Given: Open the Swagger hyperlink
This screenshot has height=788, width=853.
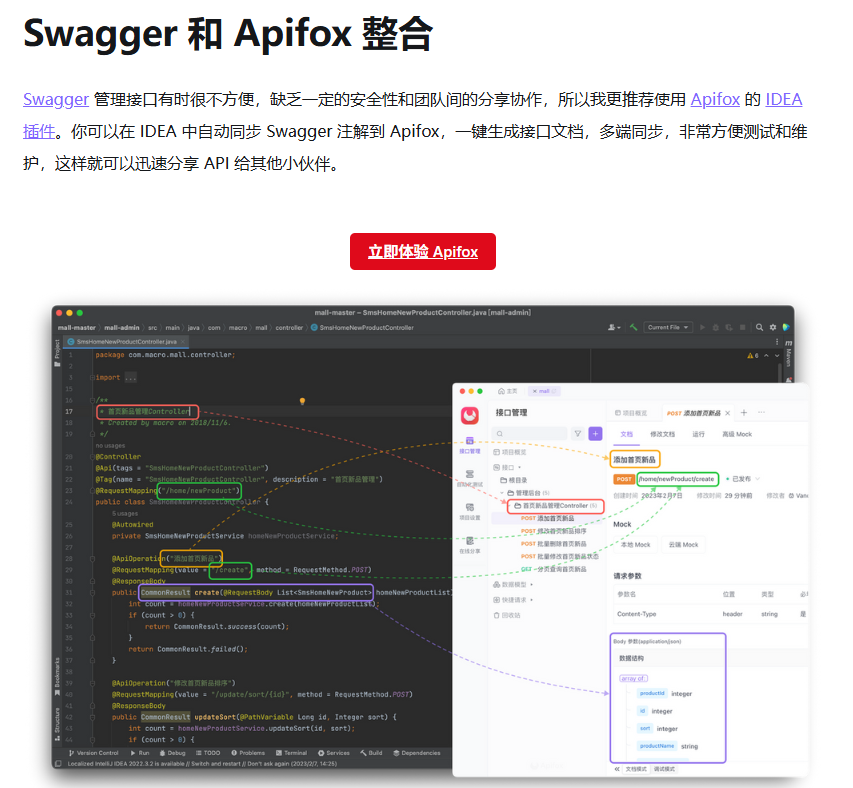Looking at the screenshot, I should click(55, 99).
